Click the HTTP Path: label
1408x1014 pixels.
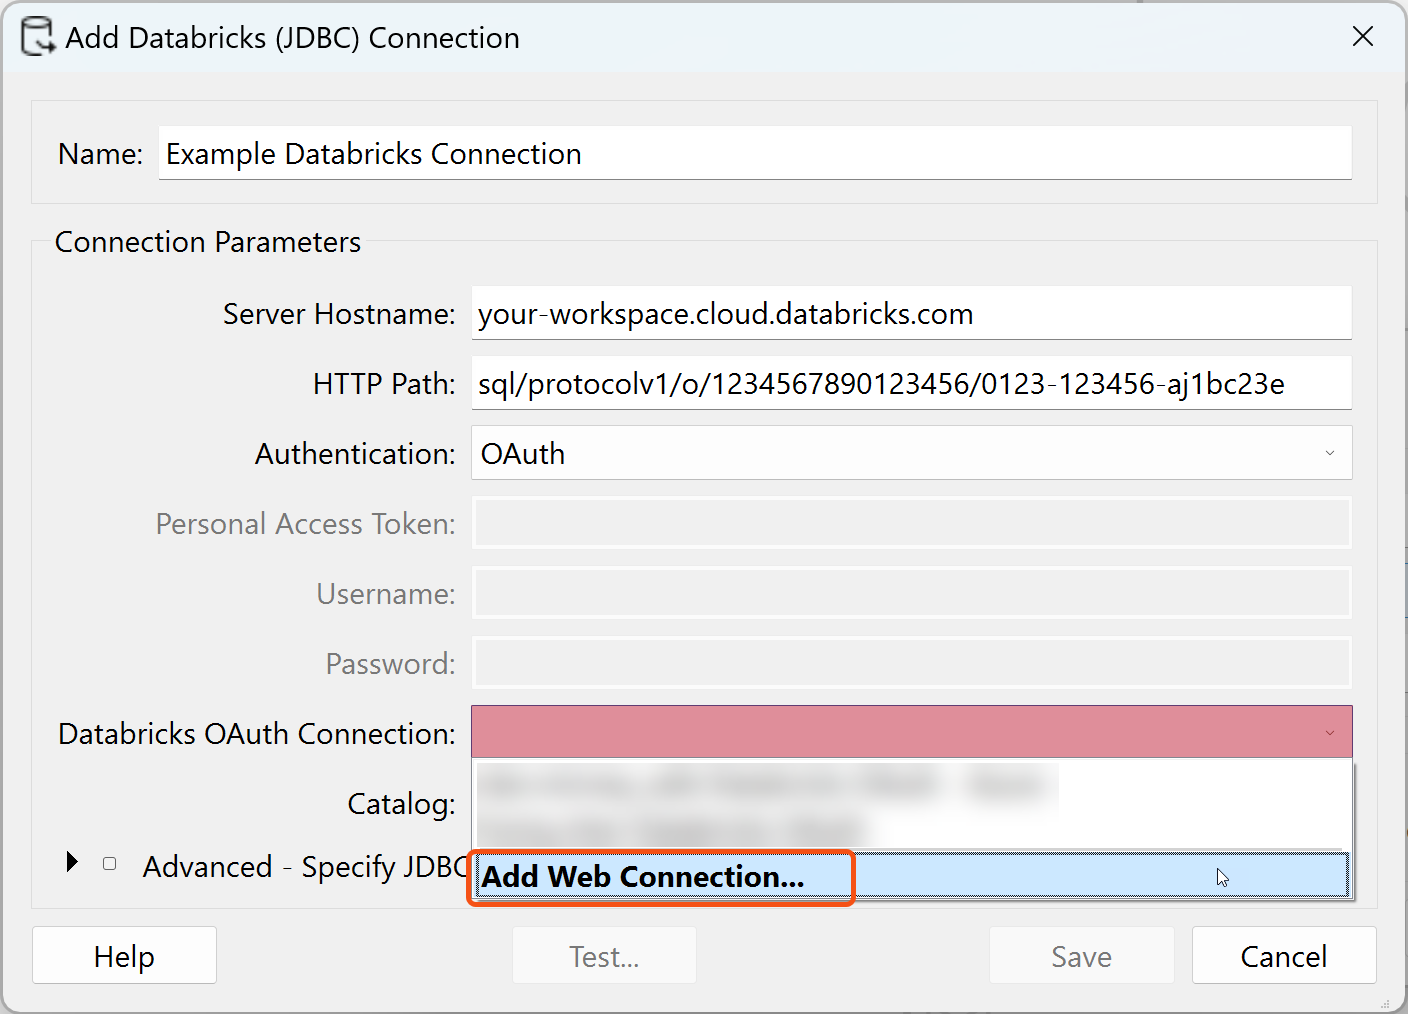click(384, 384)
